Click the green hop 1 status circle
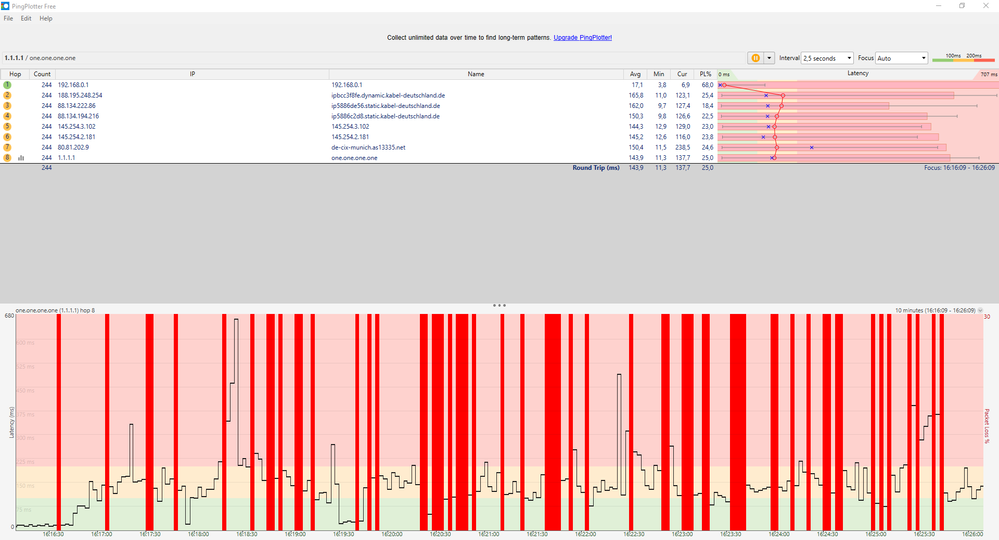The image size is (999, 540). (7, 85)
